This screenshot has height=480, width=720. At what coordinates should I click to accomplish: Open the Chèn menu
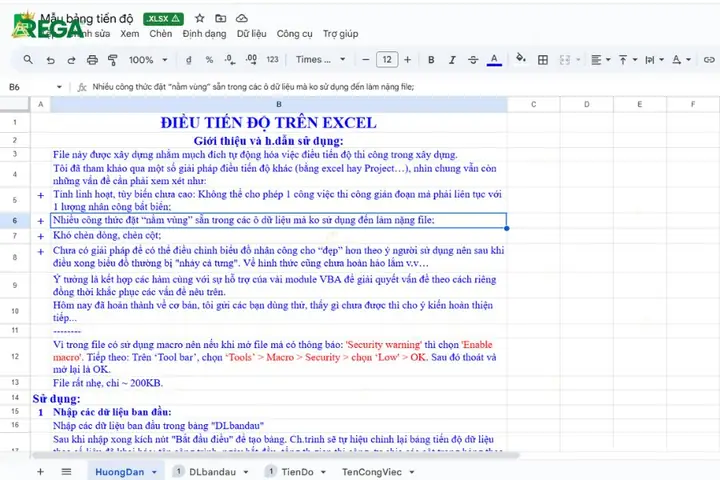[x=161, y=34]
